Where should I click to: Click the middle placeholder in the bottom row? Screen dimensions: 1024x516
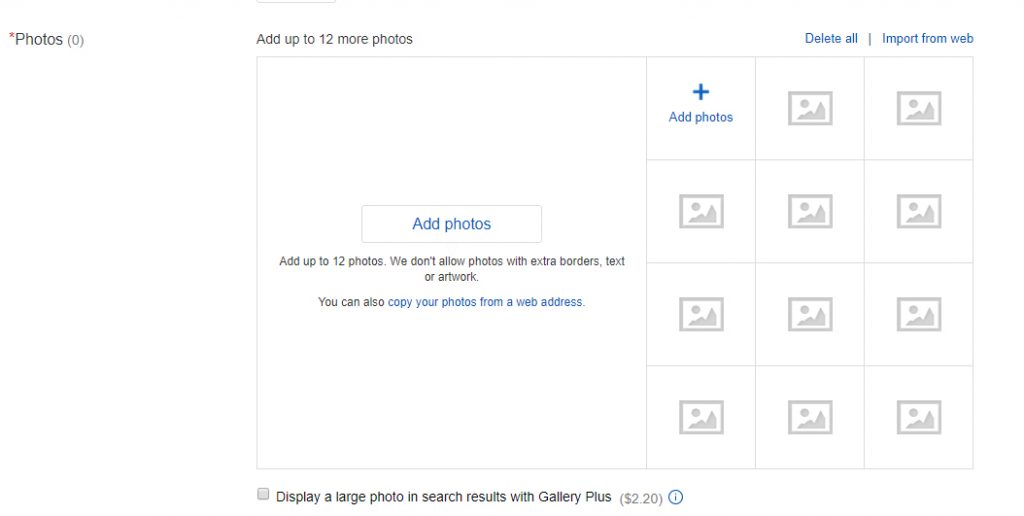pos(810,417)
